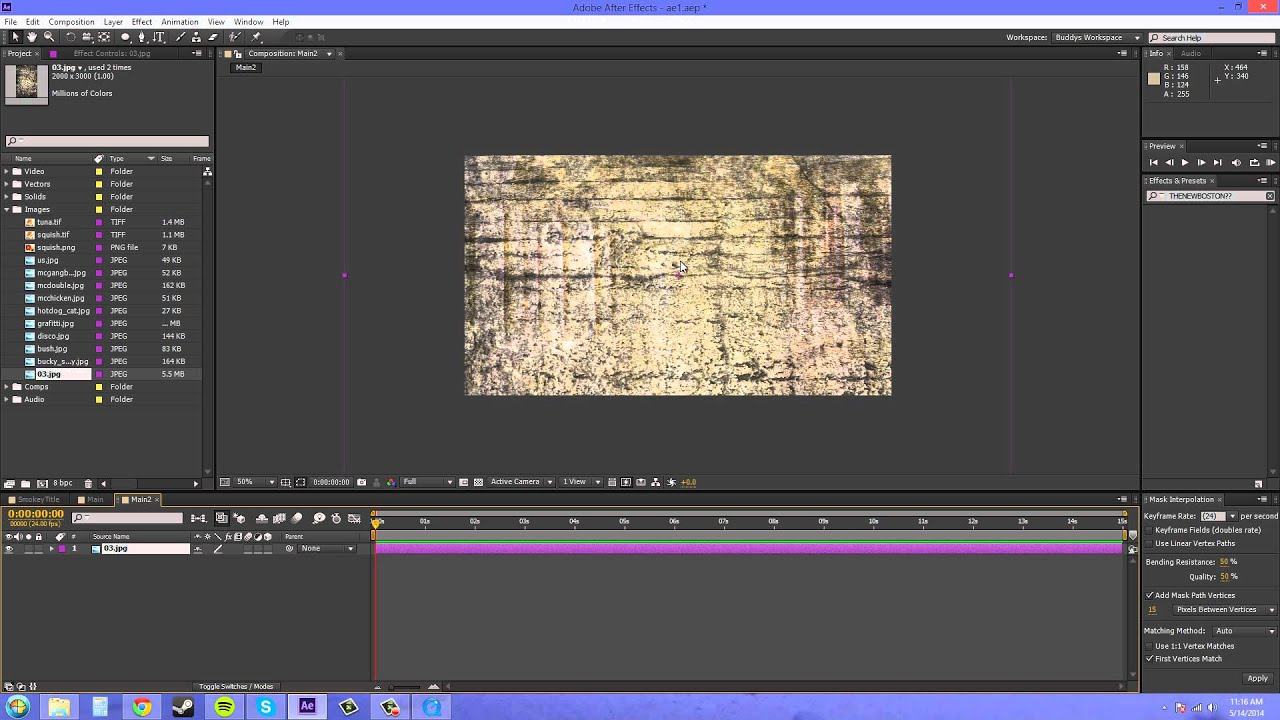Viewport: 1280px width, 720px height.
Task: Open the Animation menu
Action: pos(180,22)
